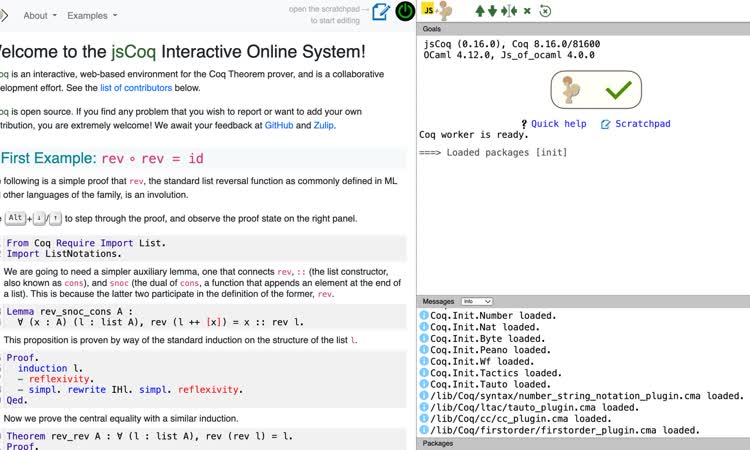The image size is (750, 450).
Task: Click the jsCoq version info text
Action: coord(512,44)
